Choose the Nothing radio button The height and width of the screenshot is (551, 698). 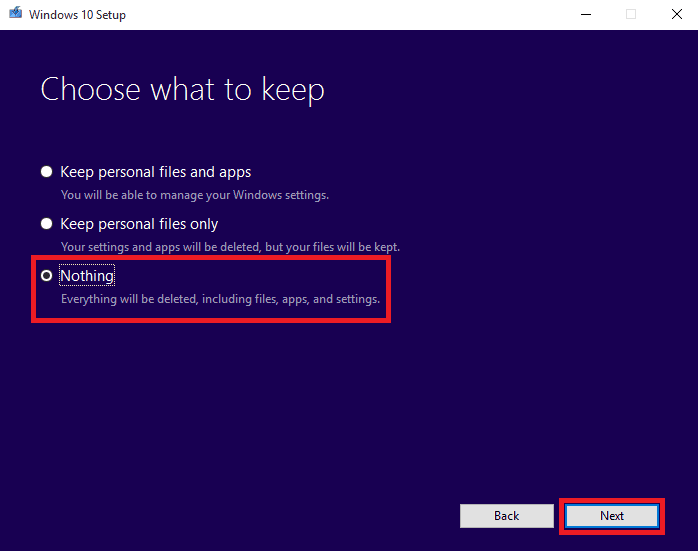(x=47, y=276)
